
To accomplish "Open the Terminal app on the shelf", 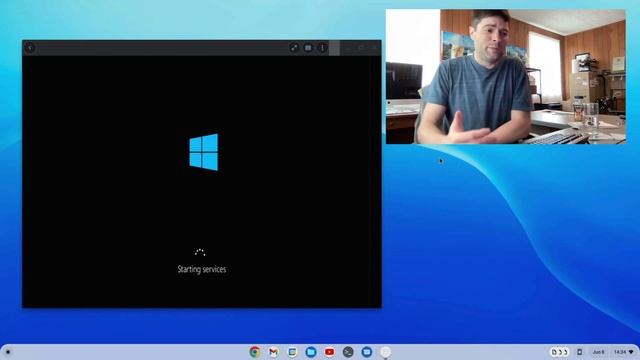I will click(x=348, y=351).
